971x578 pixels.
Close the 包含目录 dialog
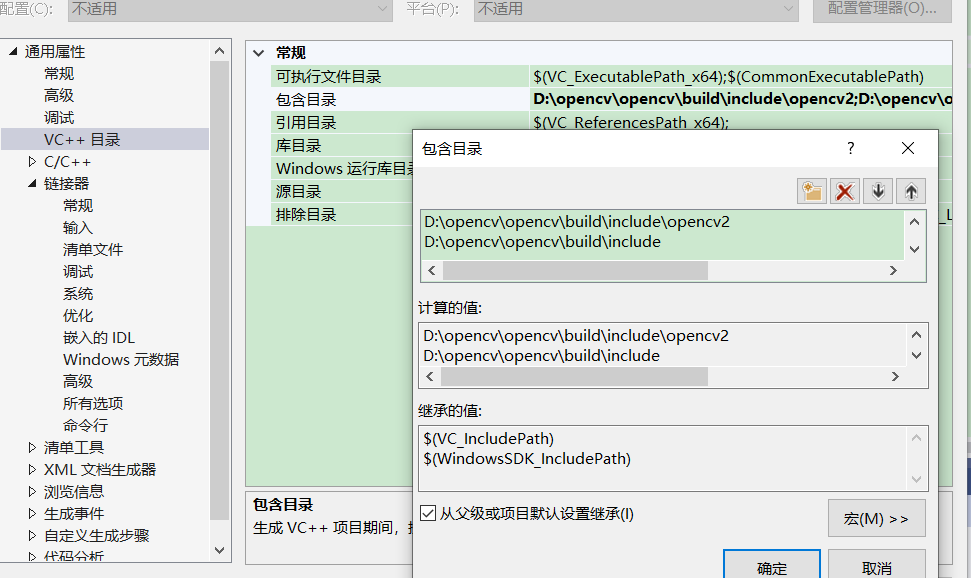tap(908, 148)
